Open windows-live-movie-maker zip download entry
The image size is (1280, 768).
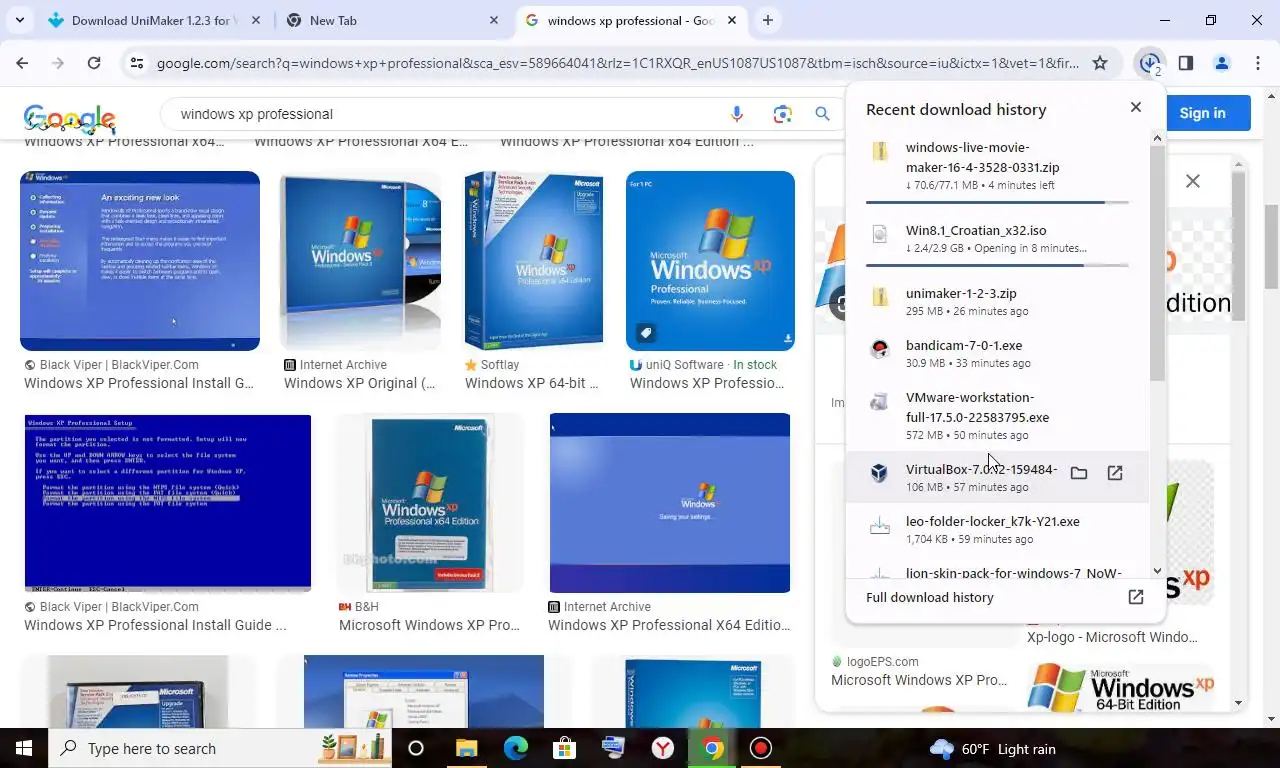[x=998, y=166]
